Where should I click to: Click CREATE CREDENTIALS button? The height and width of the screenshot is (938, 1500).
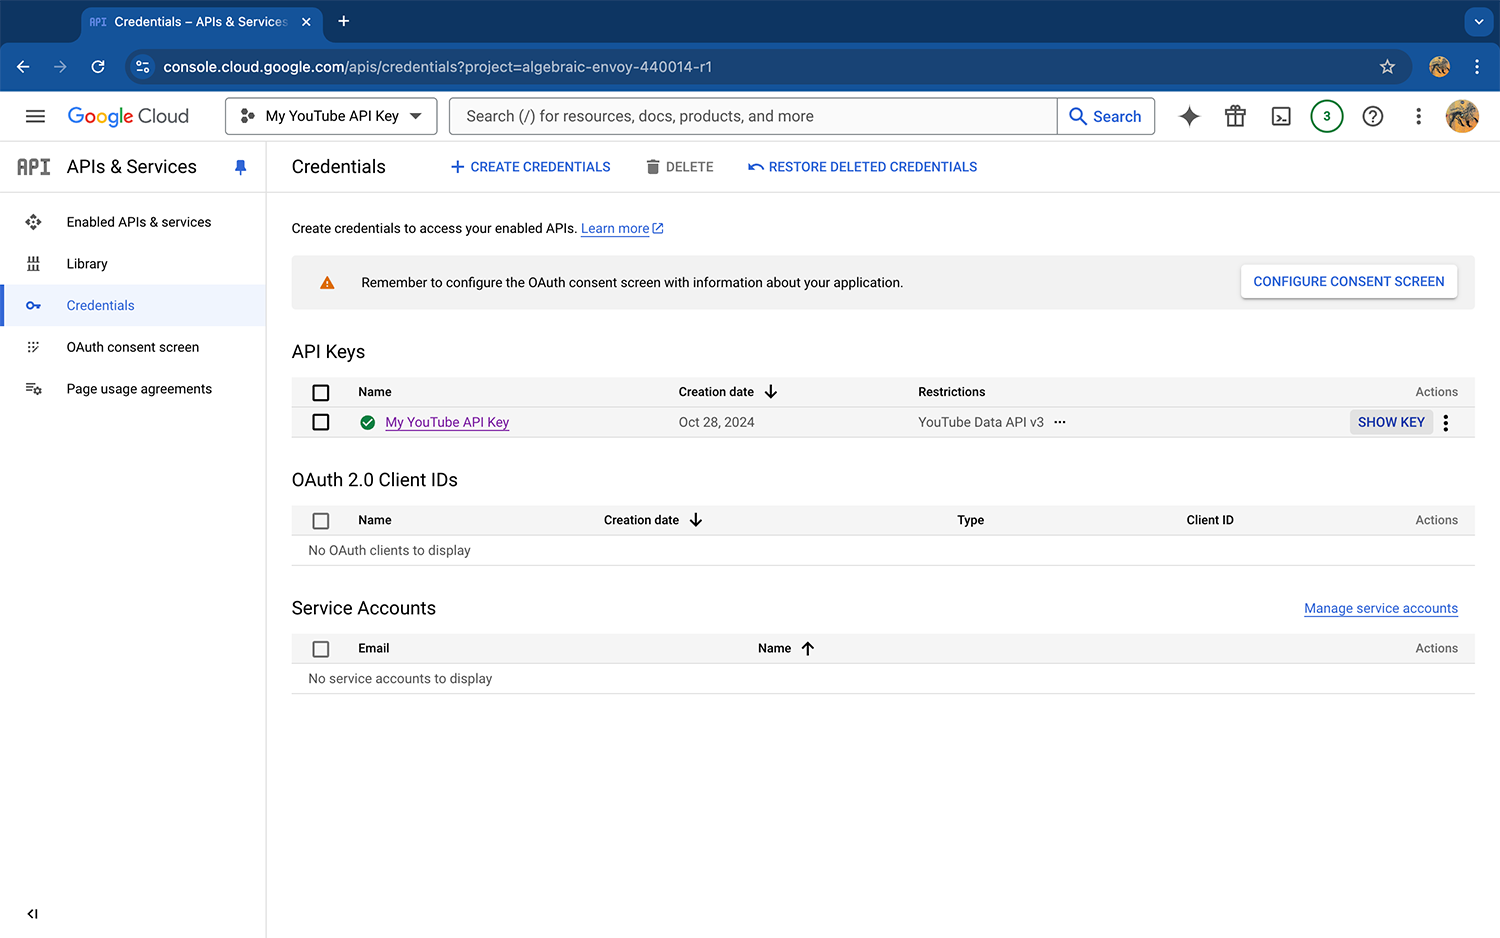pyautogui.click(x=530, y=167)
